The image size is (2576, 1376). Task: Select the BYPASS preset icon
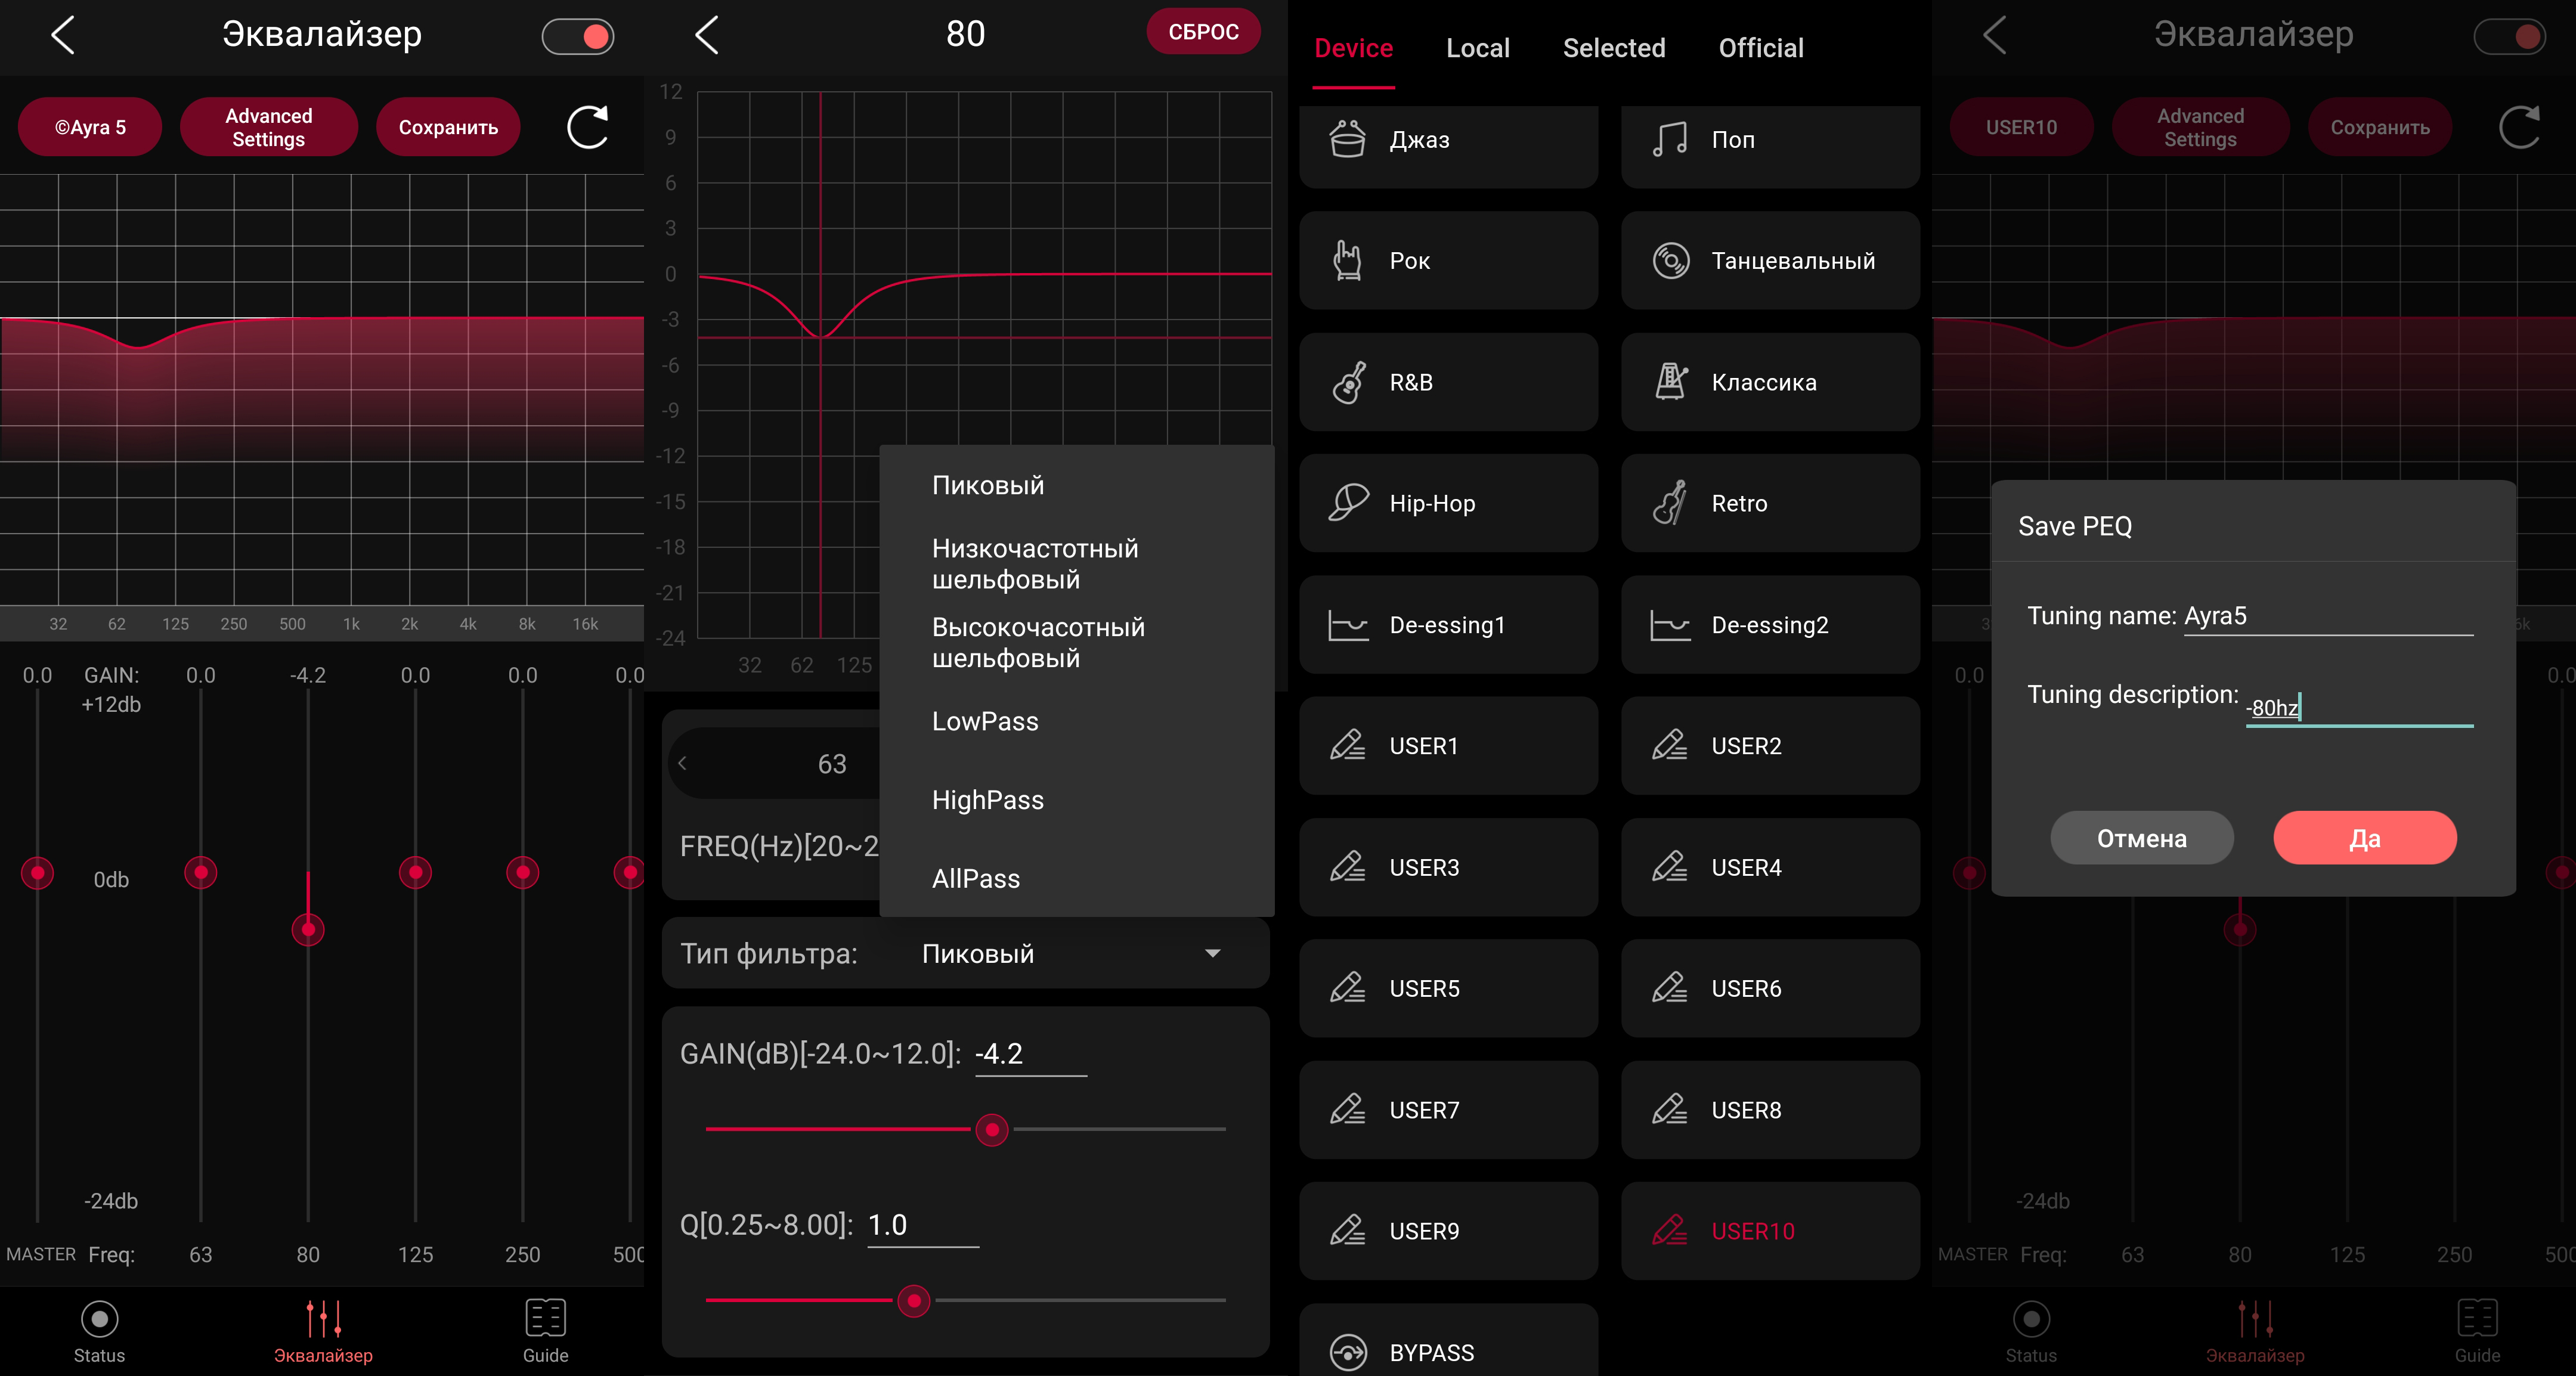pos(1348,1352)
